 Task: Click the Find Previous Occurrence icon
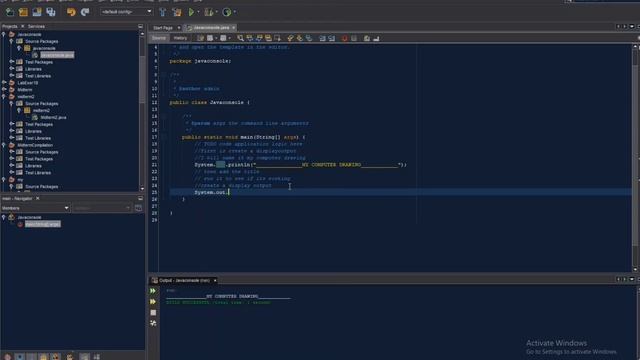pyautogui.click(x=249, y=38)
